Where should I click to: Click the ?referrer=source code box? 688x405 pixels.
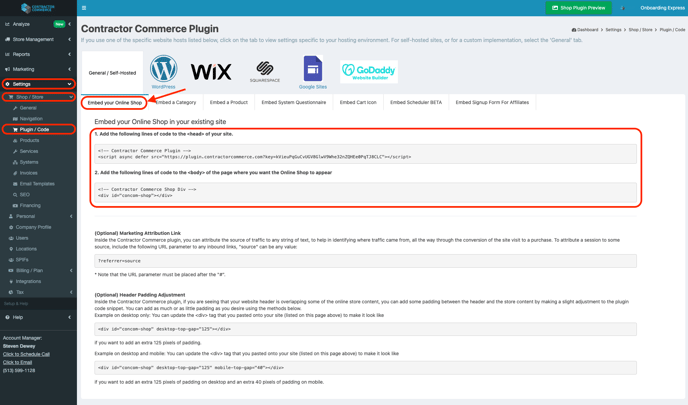tap(366, 261)
